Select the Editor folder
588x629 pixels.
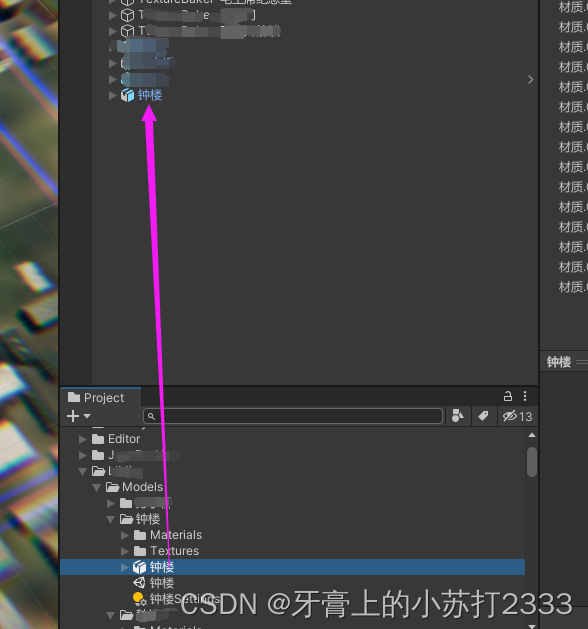(124, 439)
